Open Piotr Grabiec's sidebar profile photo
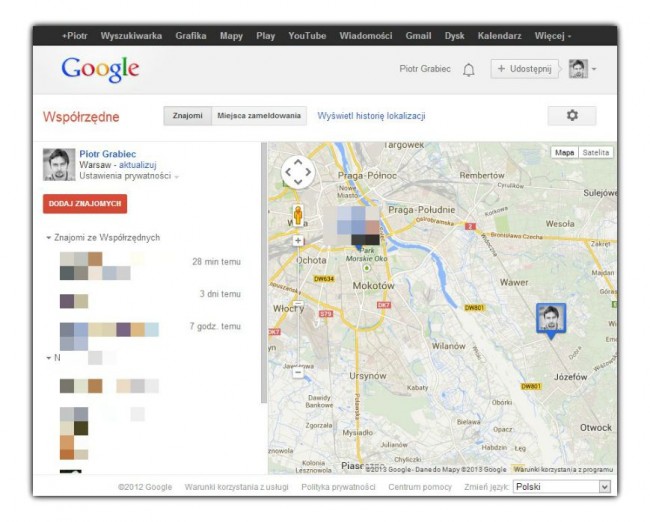This screenshot has height=522, width=650. [59, 165]
